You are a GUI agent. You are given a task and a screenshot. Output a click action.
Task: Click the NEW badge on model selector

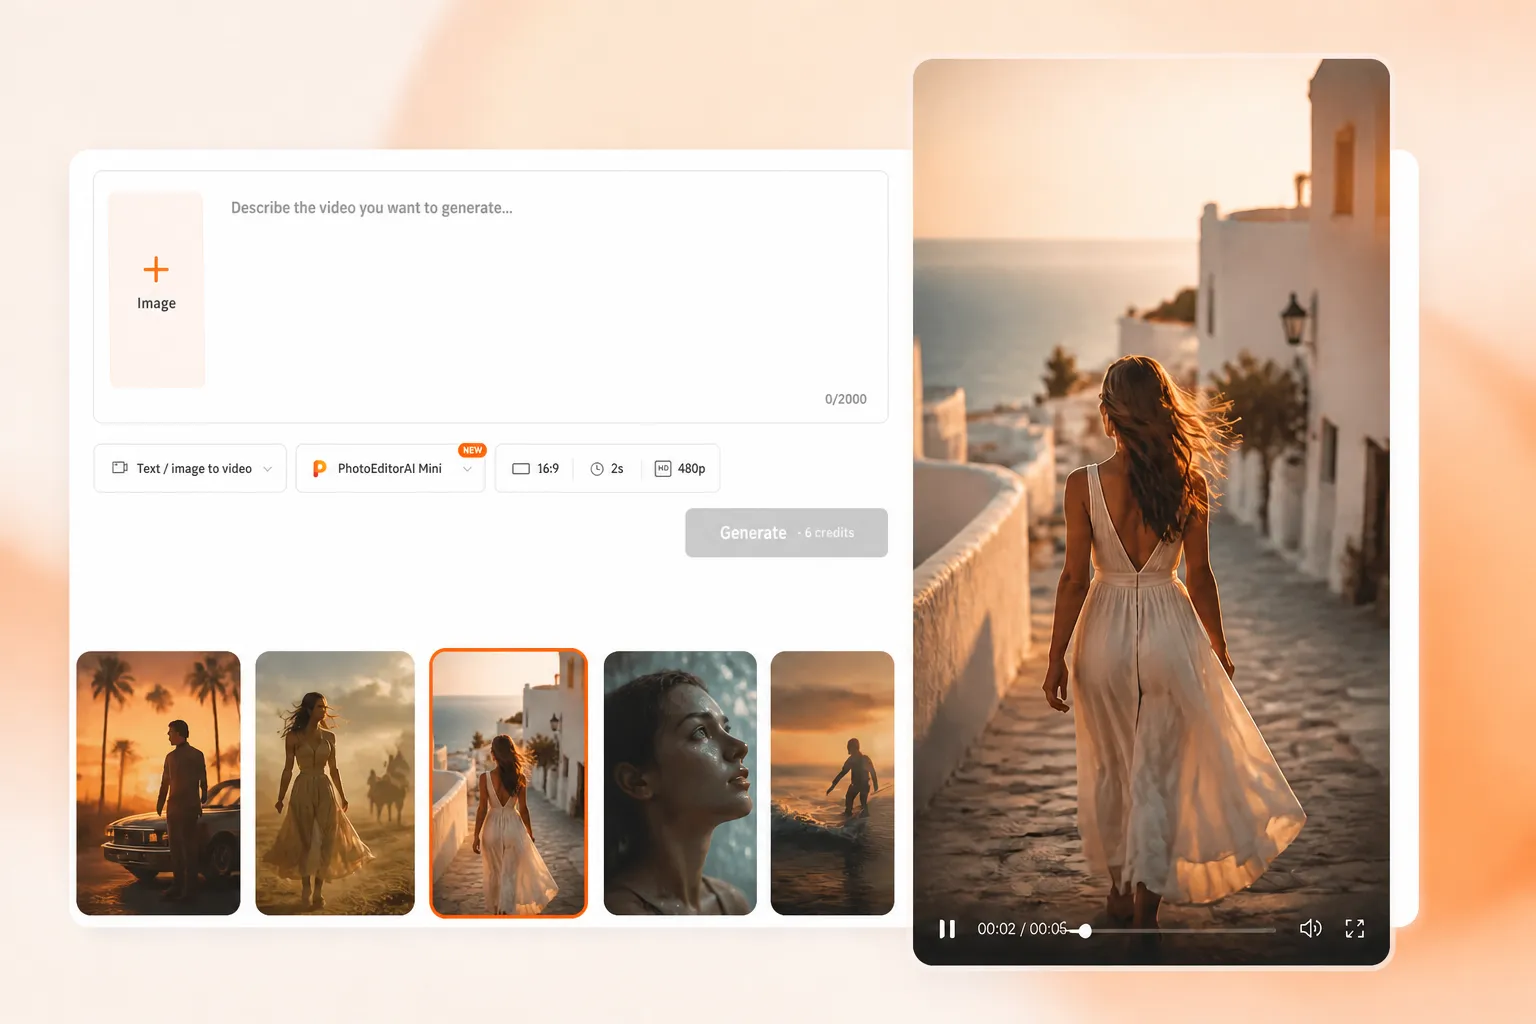click(472, 450)
